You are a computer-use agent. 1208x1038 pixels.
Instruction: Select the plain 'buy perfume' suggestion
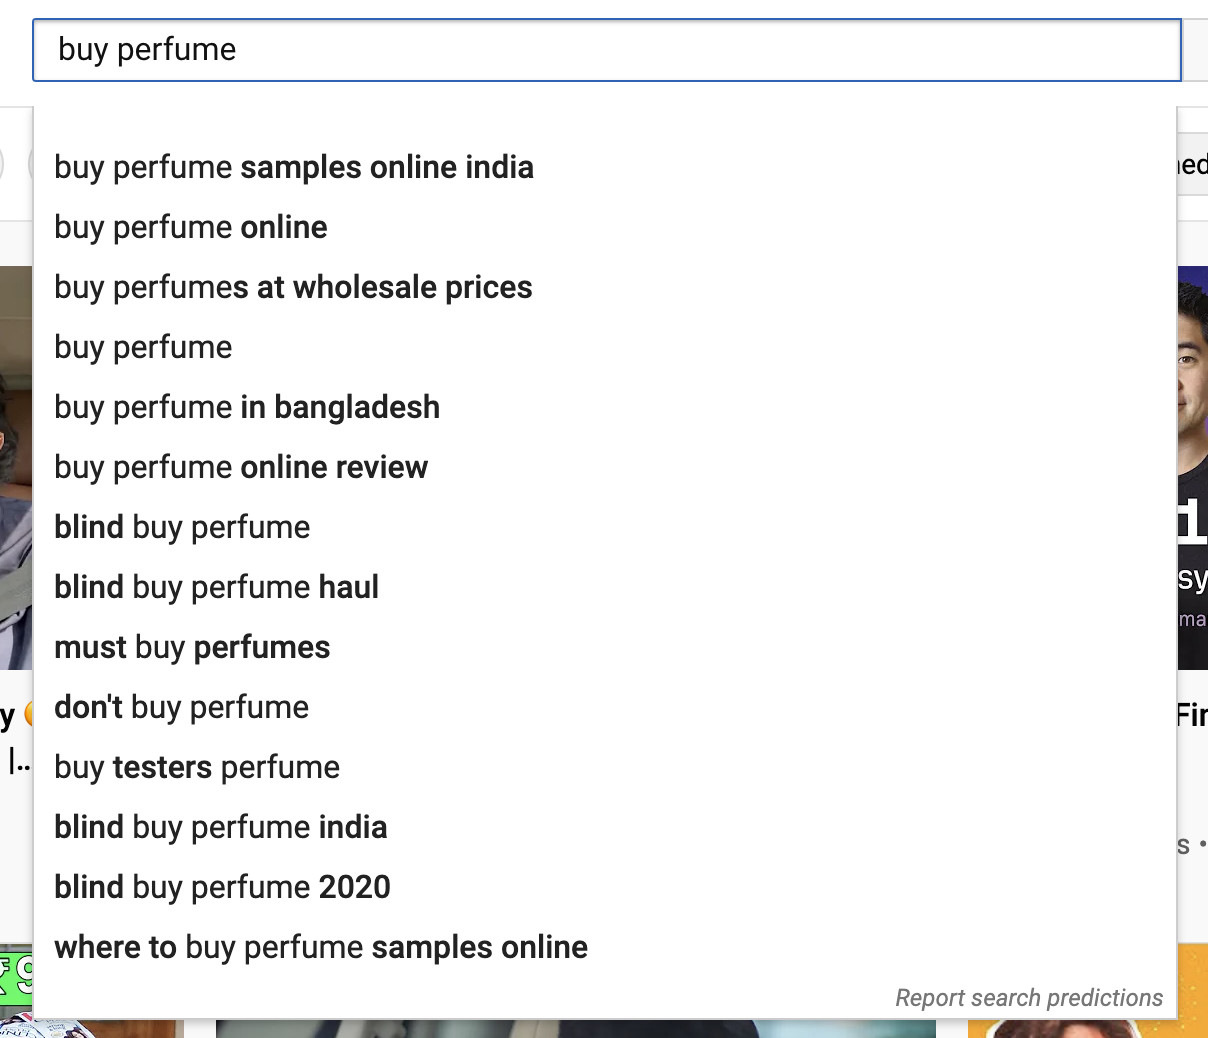pos(605,347)
